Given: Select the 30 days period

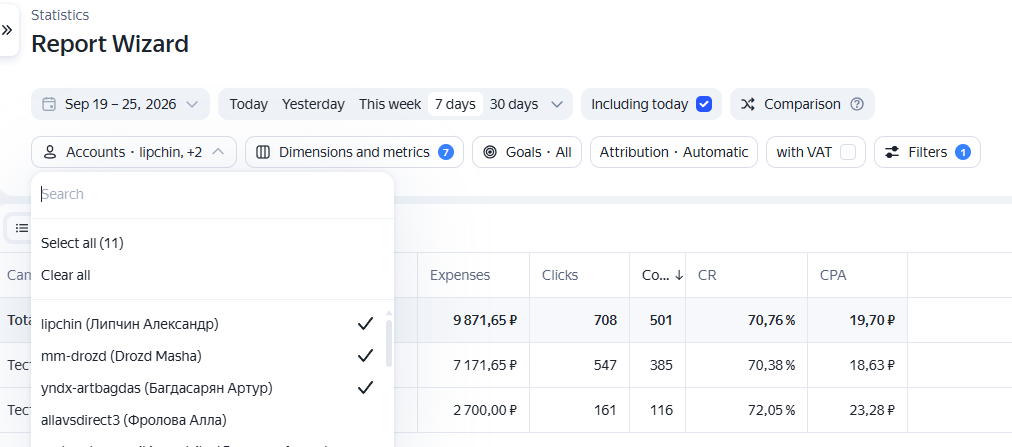Looking at the screenshot, I should click(x=514, y=104).
